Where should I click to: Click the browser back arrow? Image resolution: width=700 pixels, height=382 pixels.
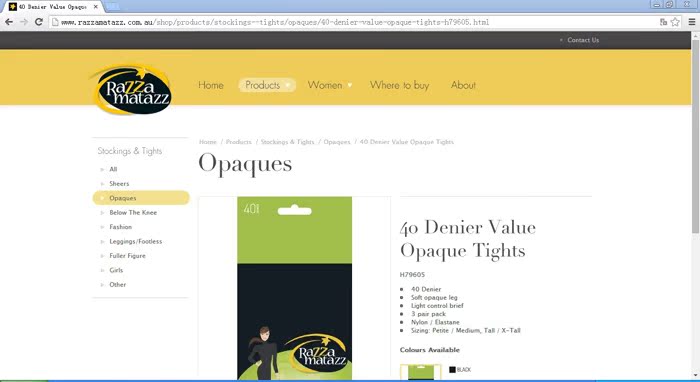coord(9,22)
